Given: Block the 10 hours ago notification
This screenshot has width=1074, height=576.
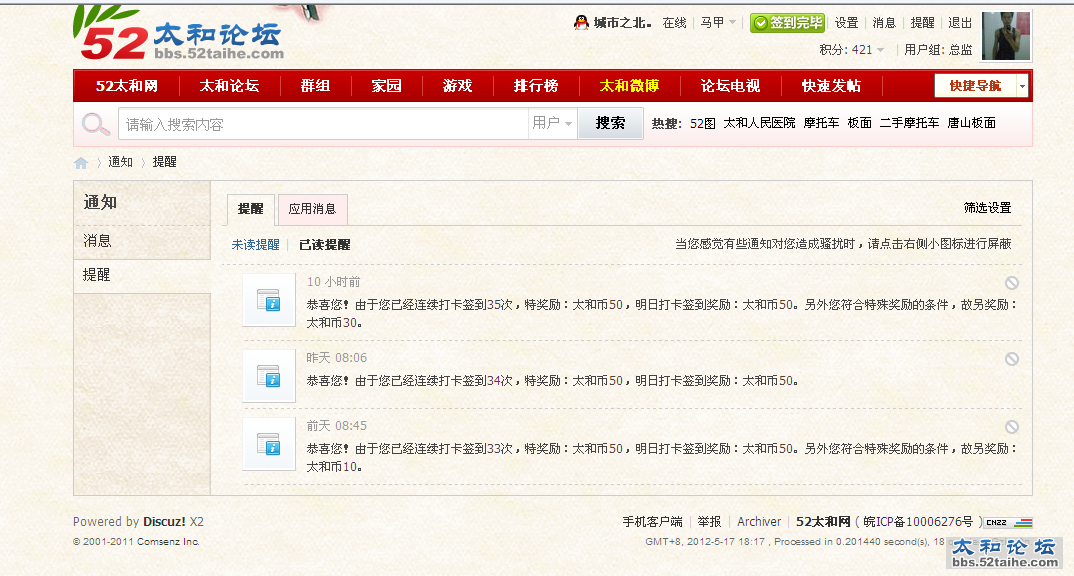Looking at the screenshot, I should pos(1011,283).
